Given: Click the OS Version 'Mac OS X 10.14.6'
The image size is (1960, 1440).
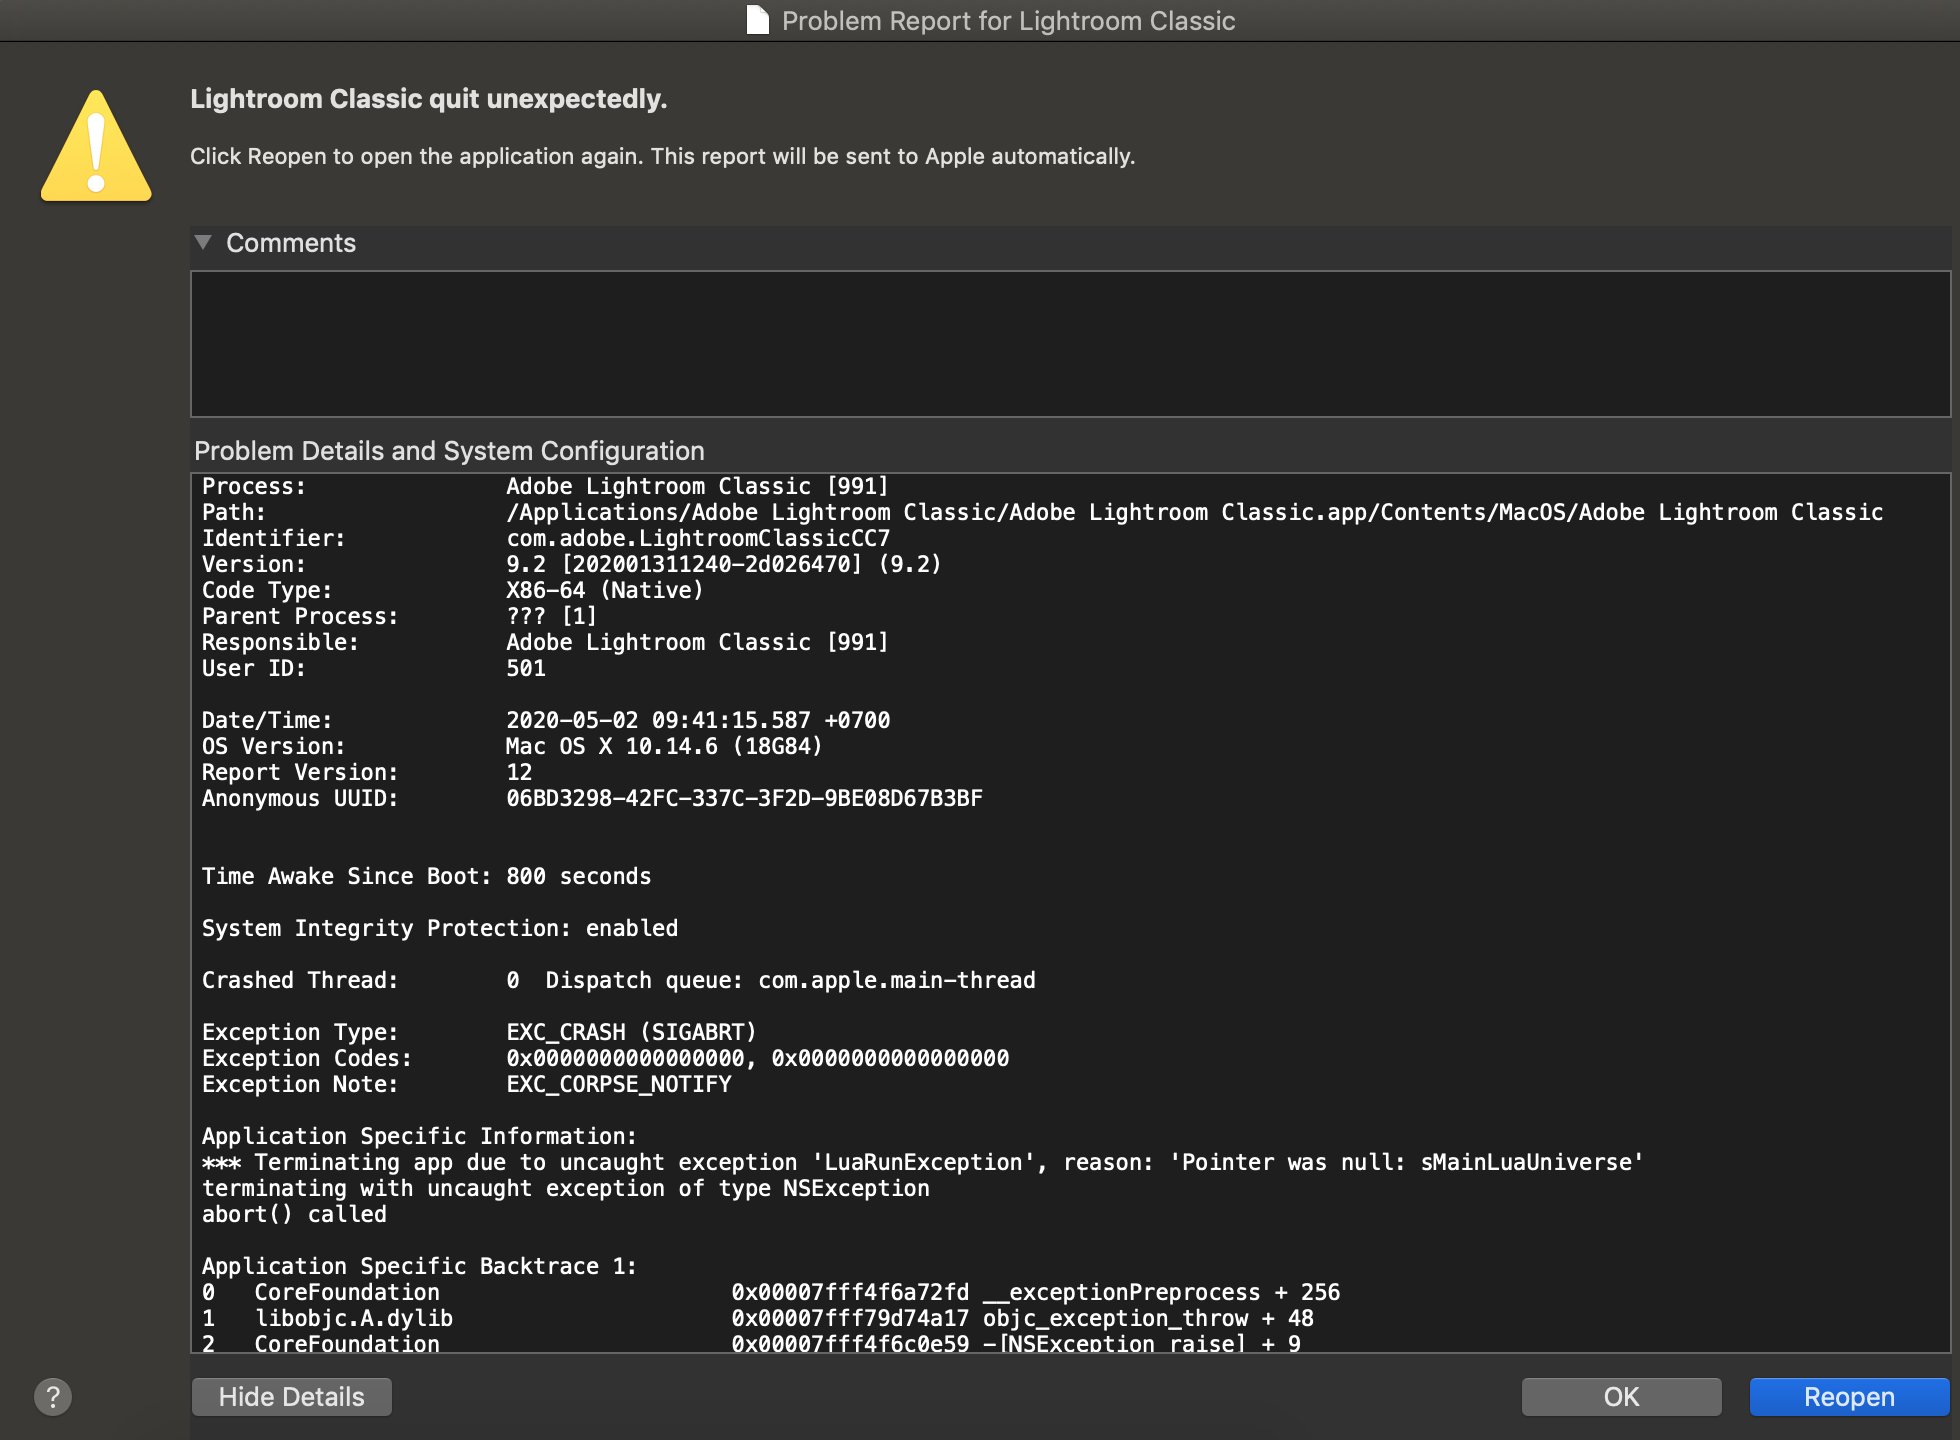Looking at the screenshot, I should [611, 746].
